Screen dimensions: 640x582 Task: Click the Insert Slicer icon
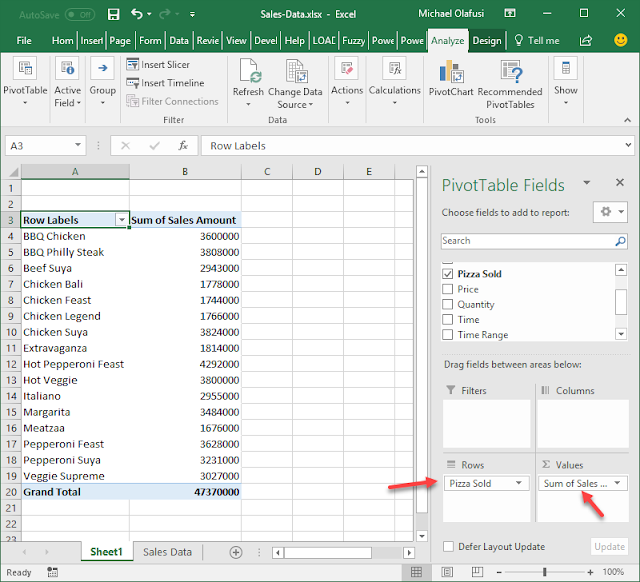click(134, 65)
